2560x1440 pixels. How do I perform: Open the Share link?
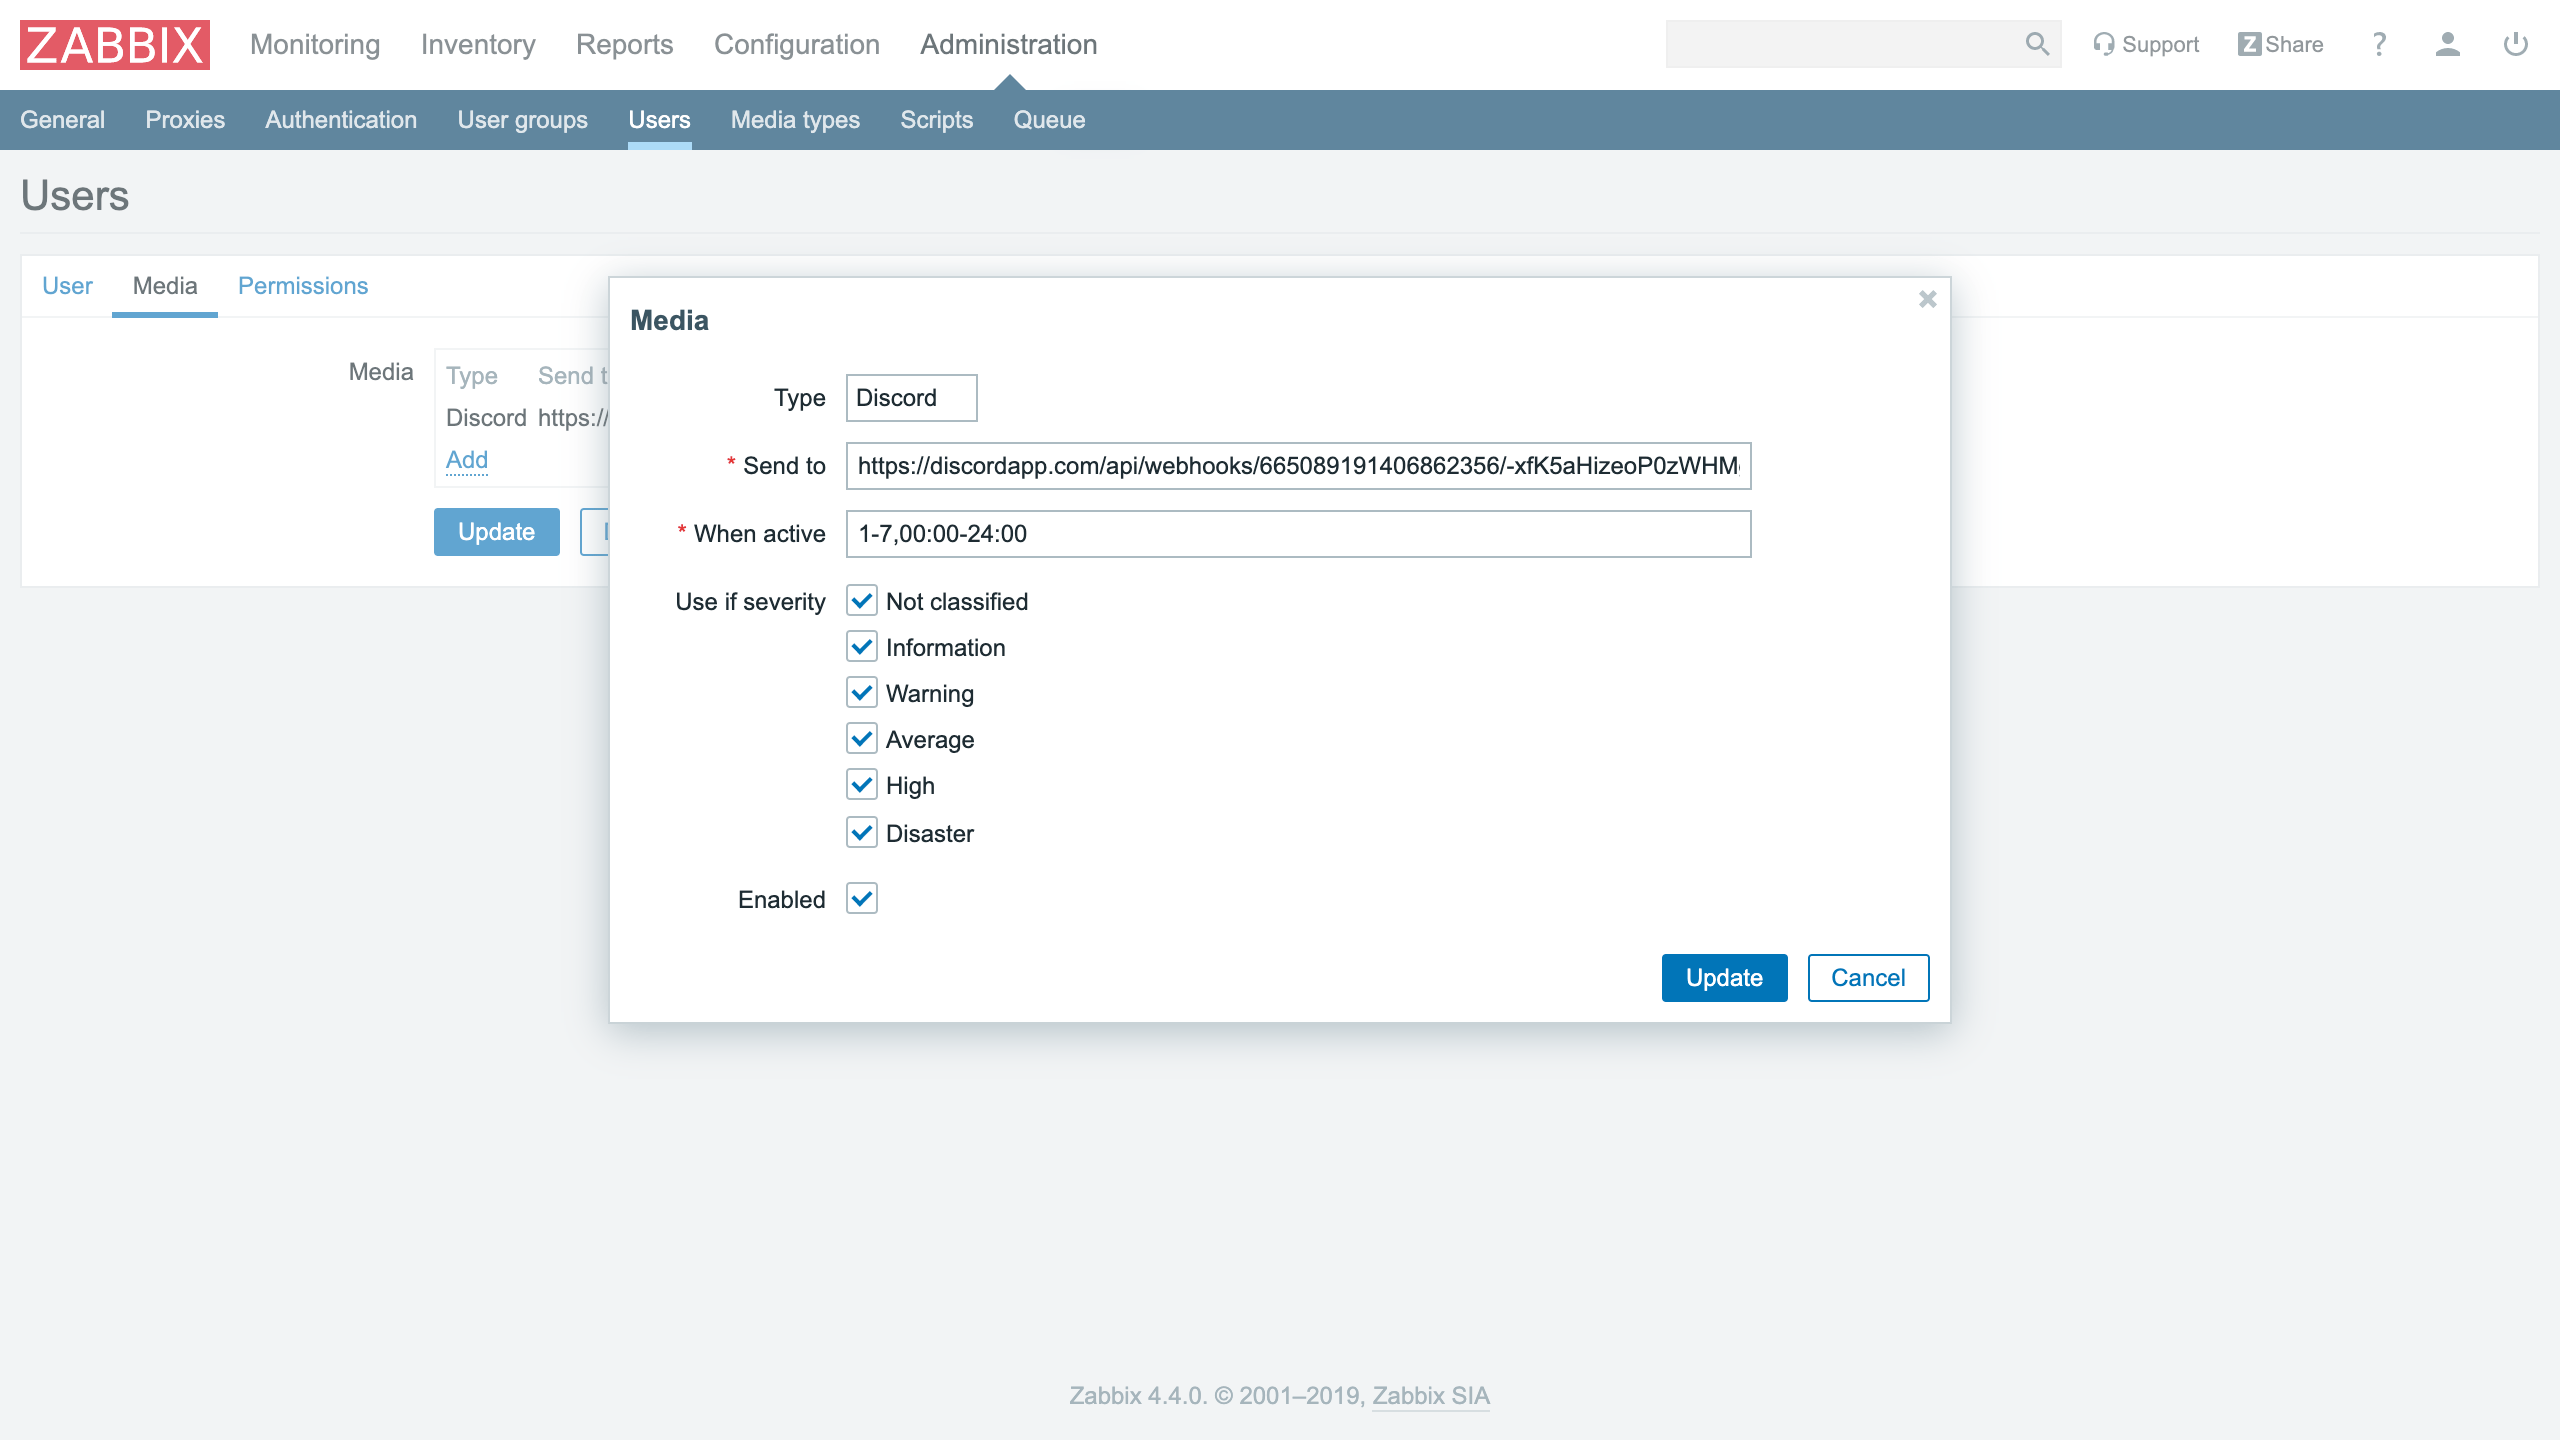pos(2280,44)
